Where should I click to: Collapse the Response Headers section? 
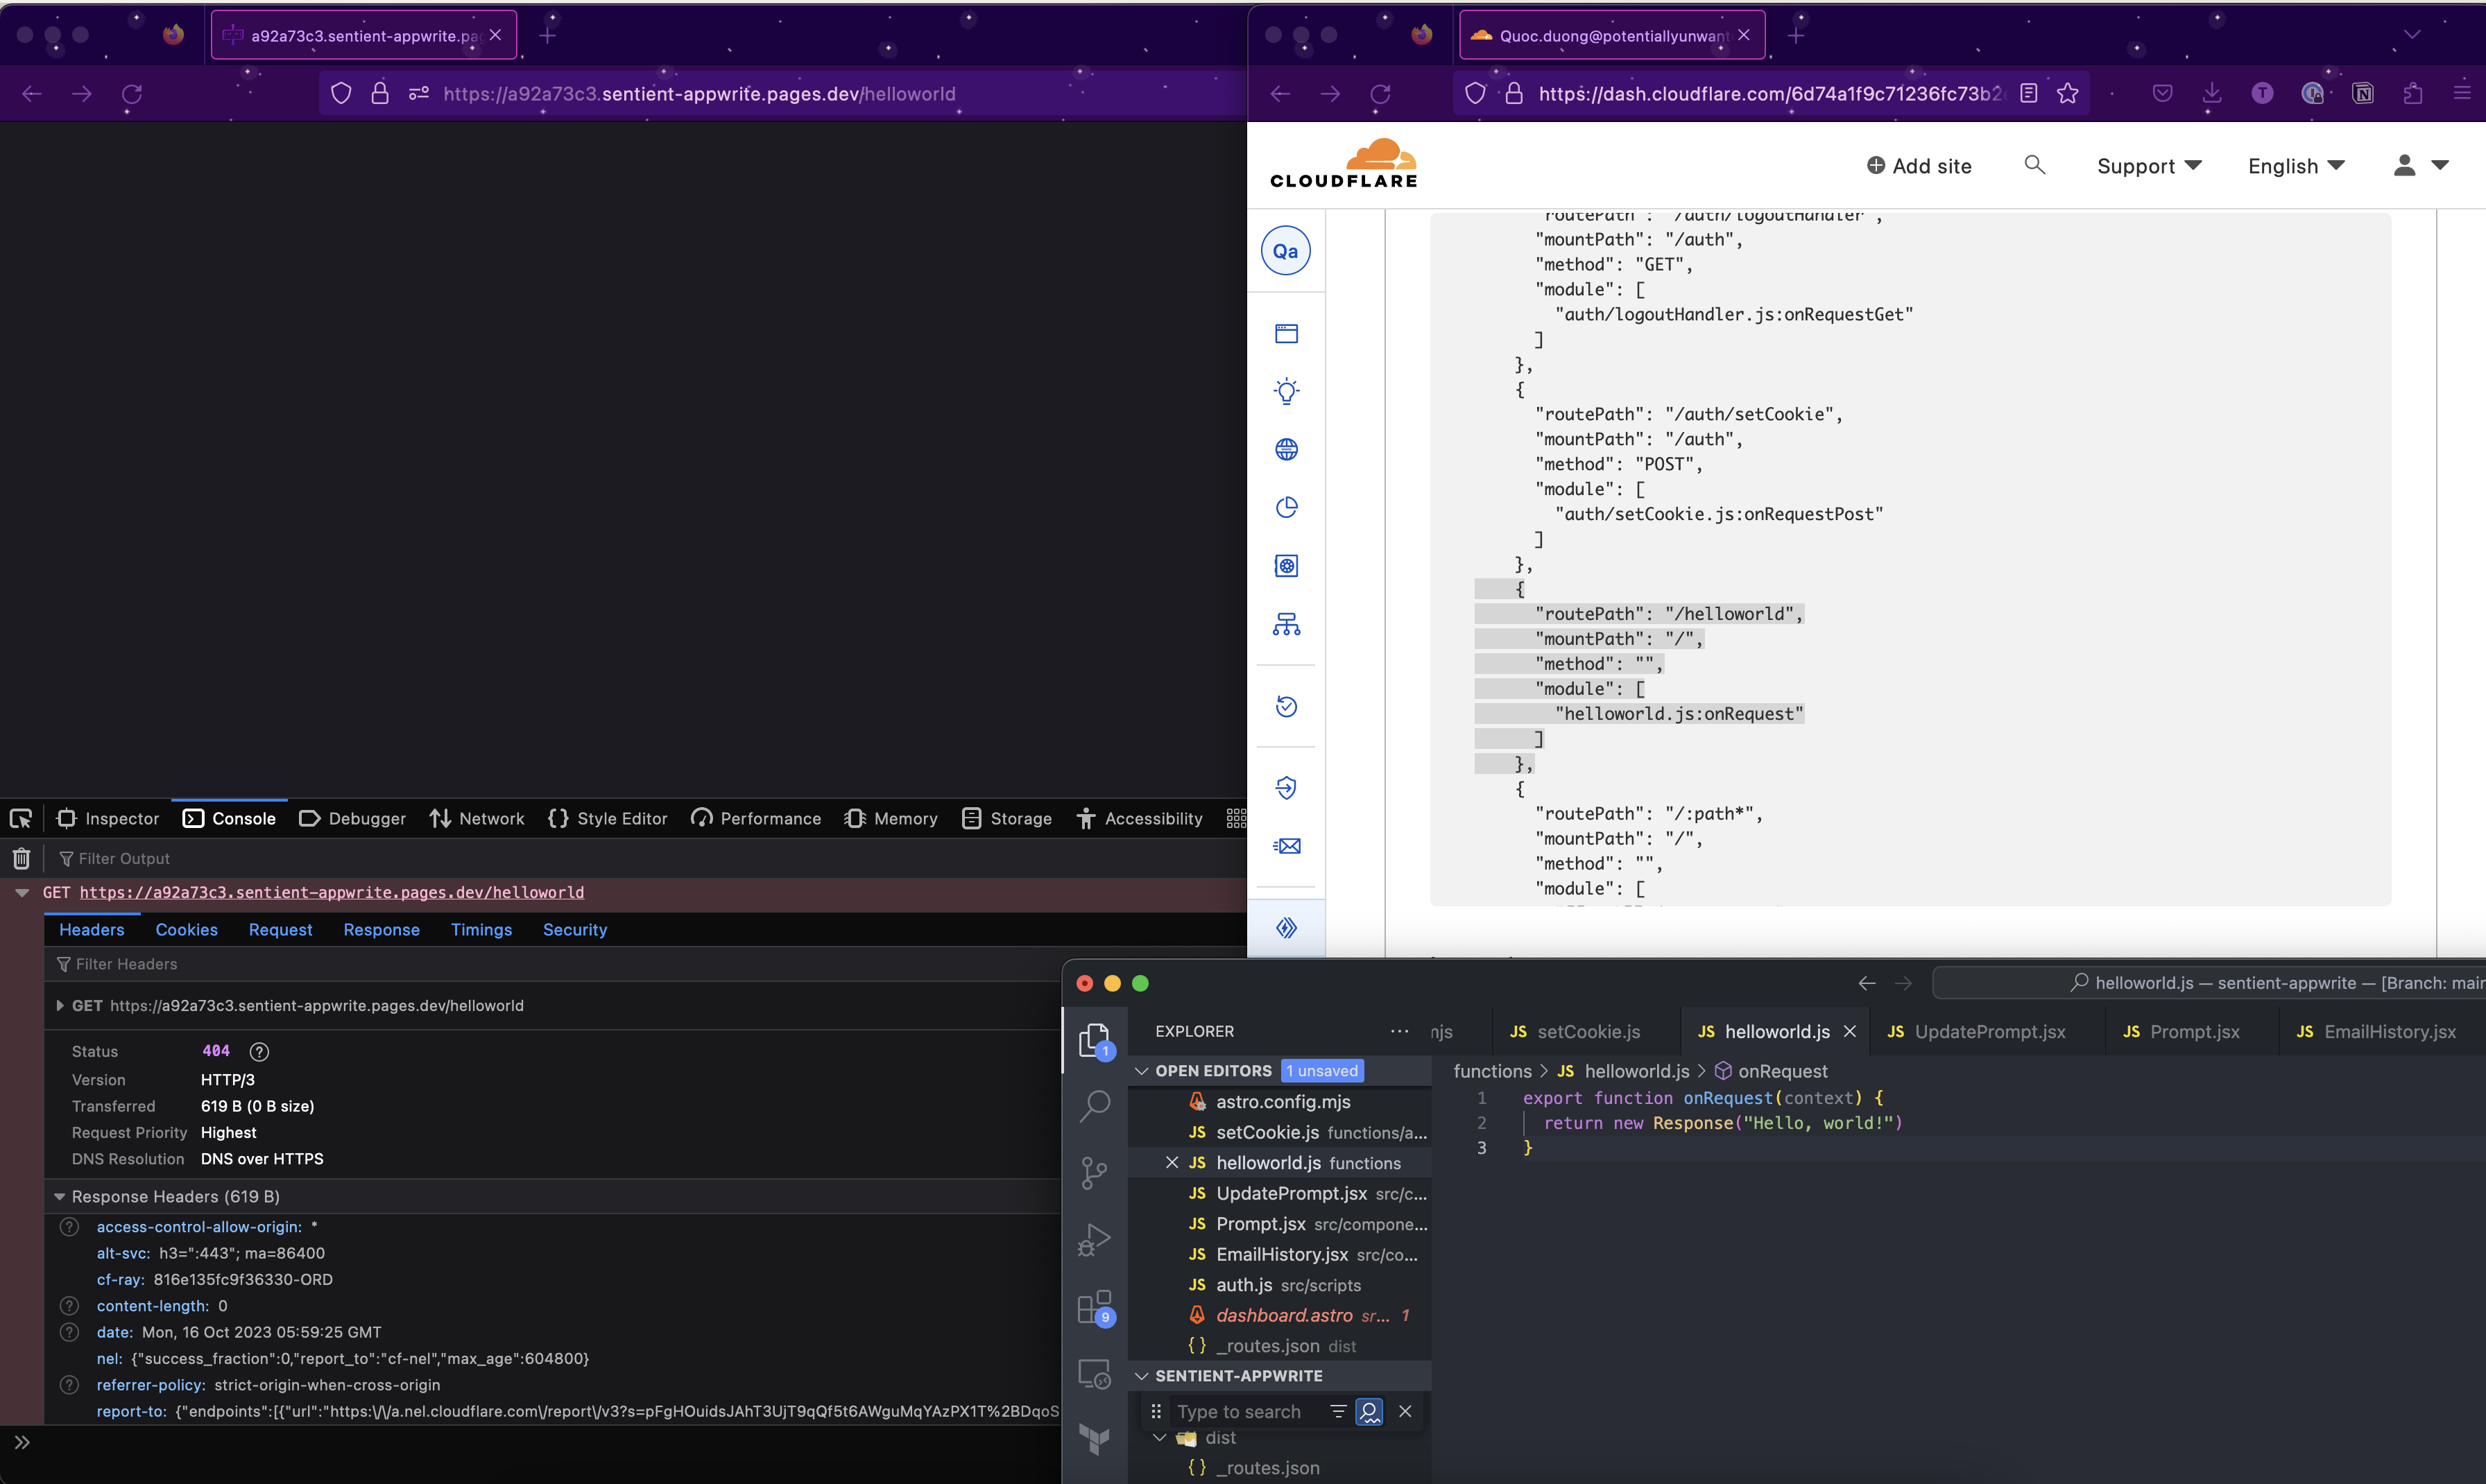click(59, 1196)
